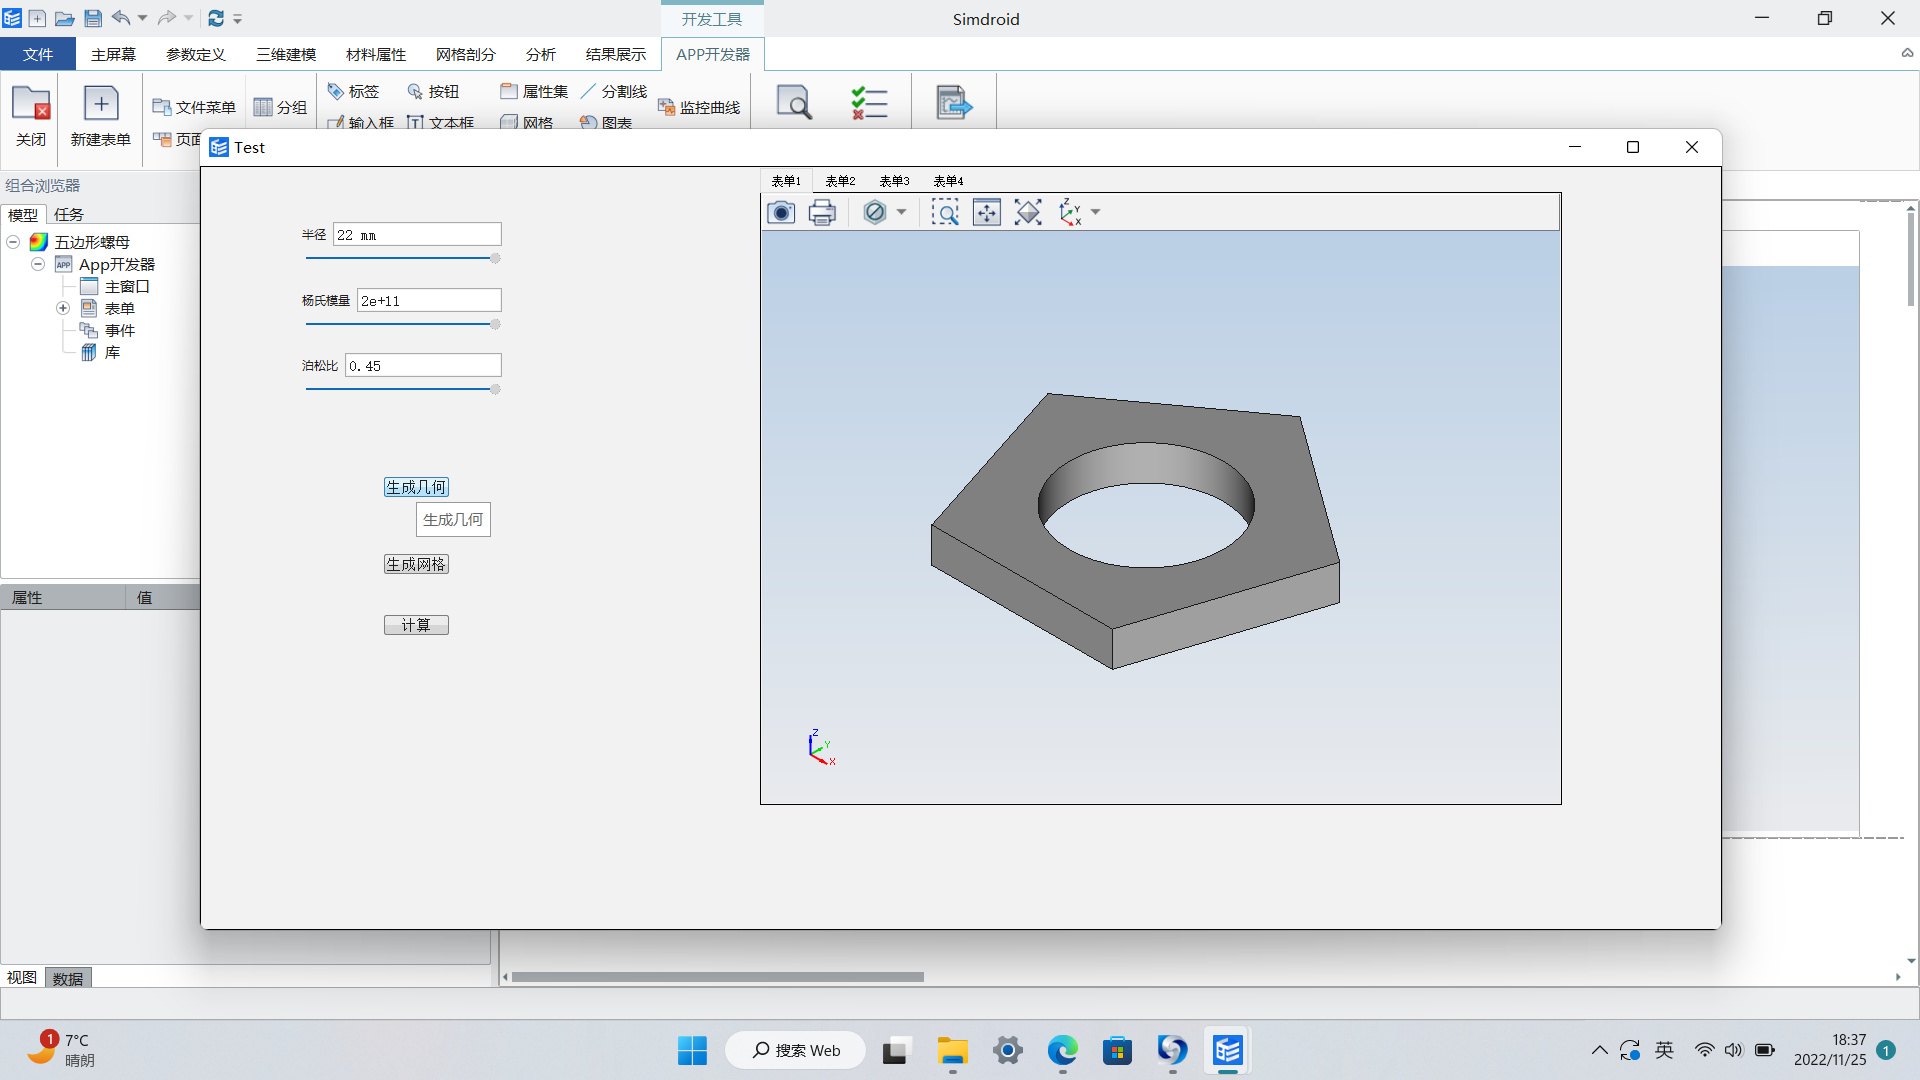This screenshot has width=1920, height=1080.
Task: Open the view orientation axis dropdown arrow
Action: pyautogui.click(x=1096, y=212)
